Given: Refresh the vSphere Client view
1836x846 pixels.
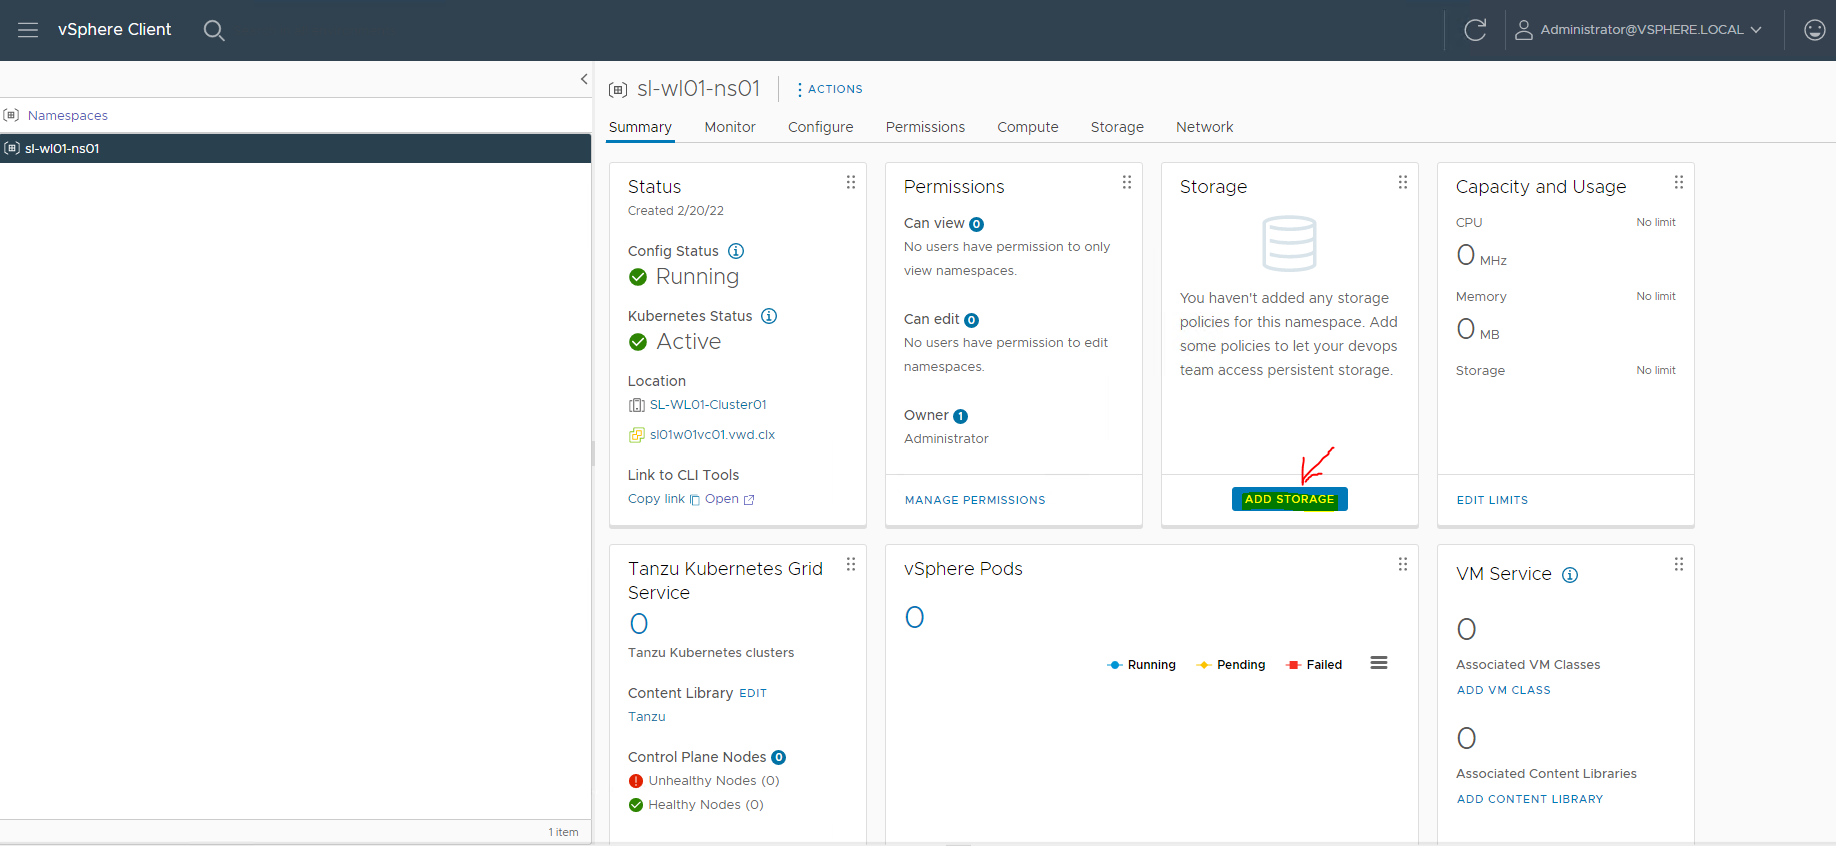Looking at the screenshot, I should click(x=1475, y=30).
